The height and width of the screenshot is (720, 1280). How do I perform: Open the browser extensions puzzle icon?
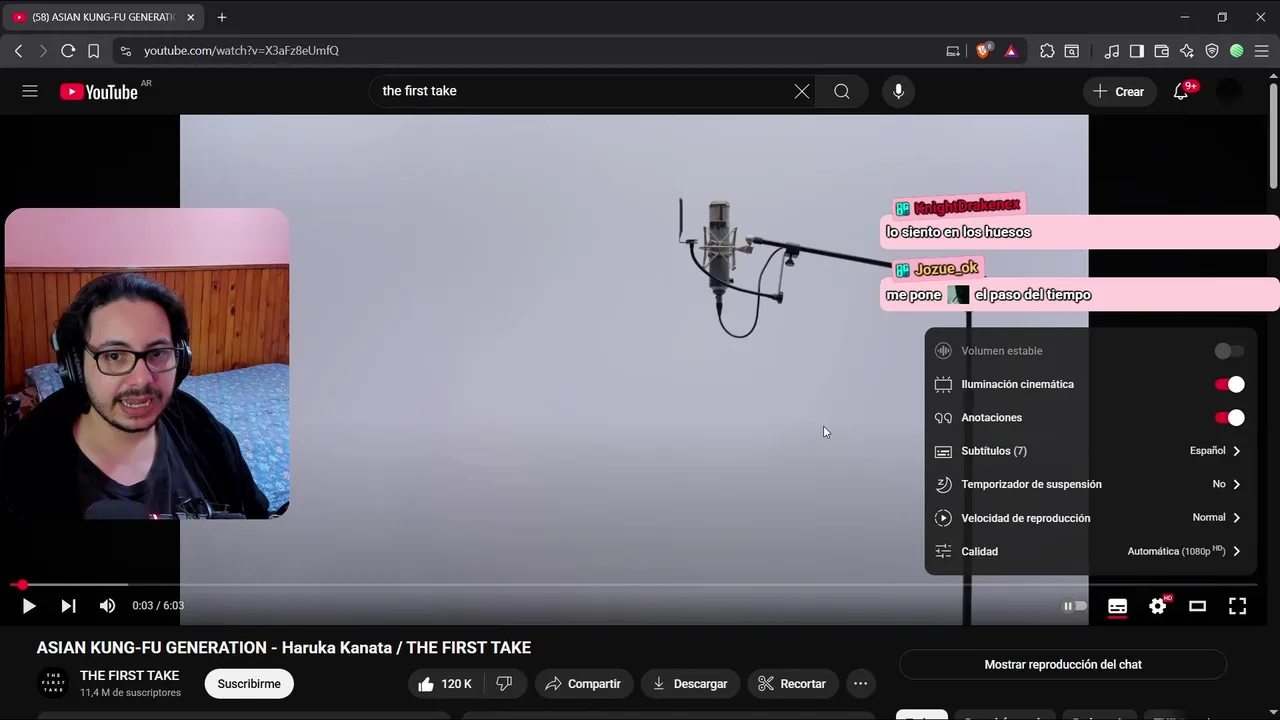pos(1047,50)
